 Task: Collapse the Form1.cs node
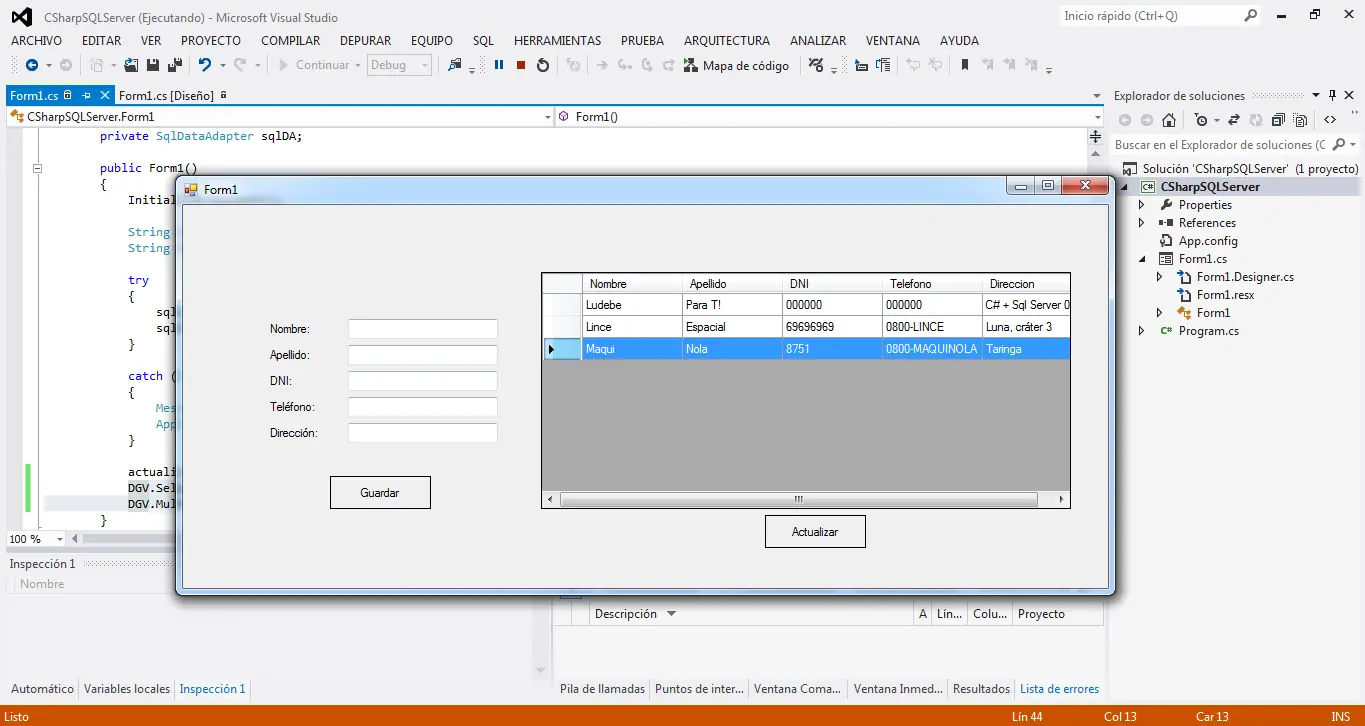pyautogui.click(x=1142, y=259)
